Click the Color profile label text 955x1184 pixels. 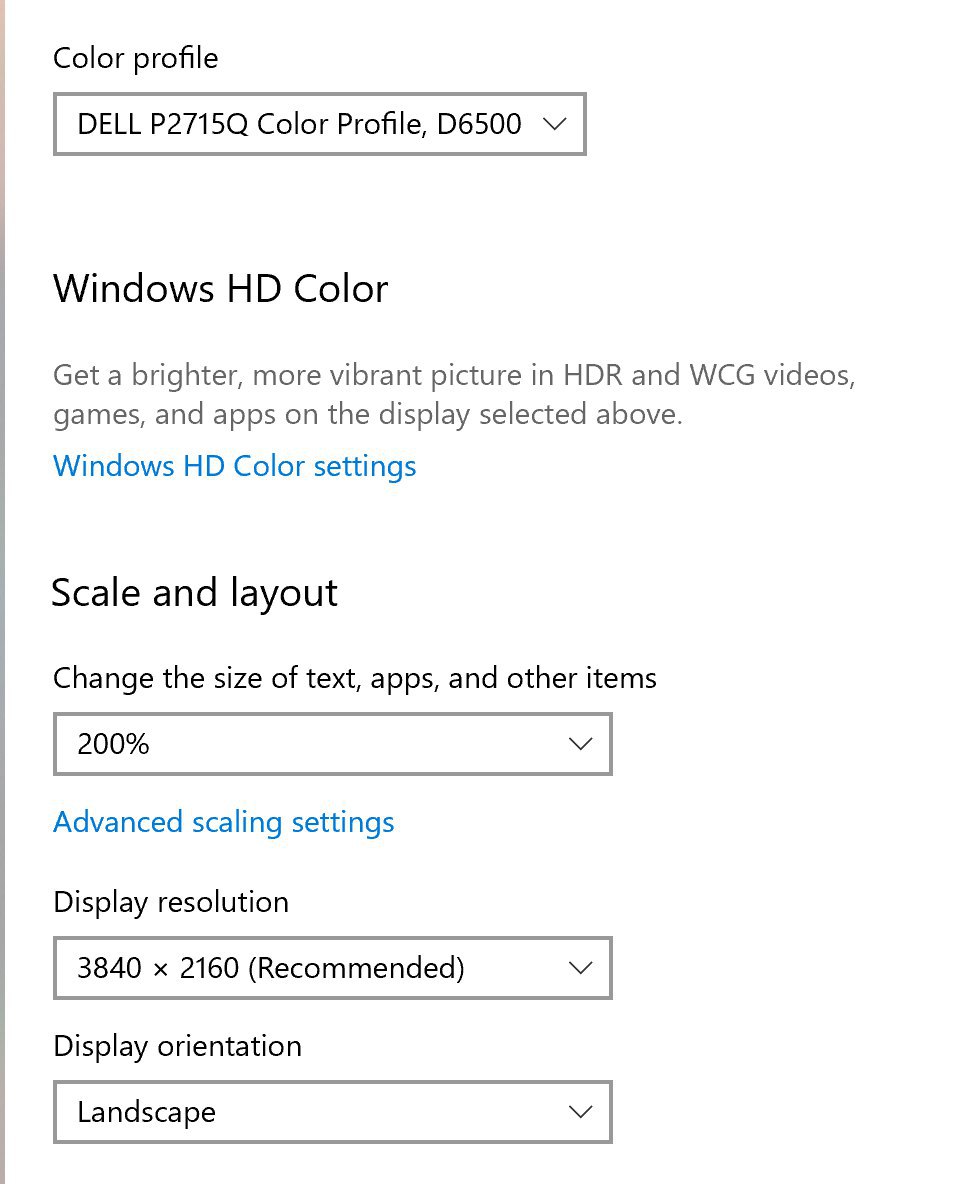[135, 58]
